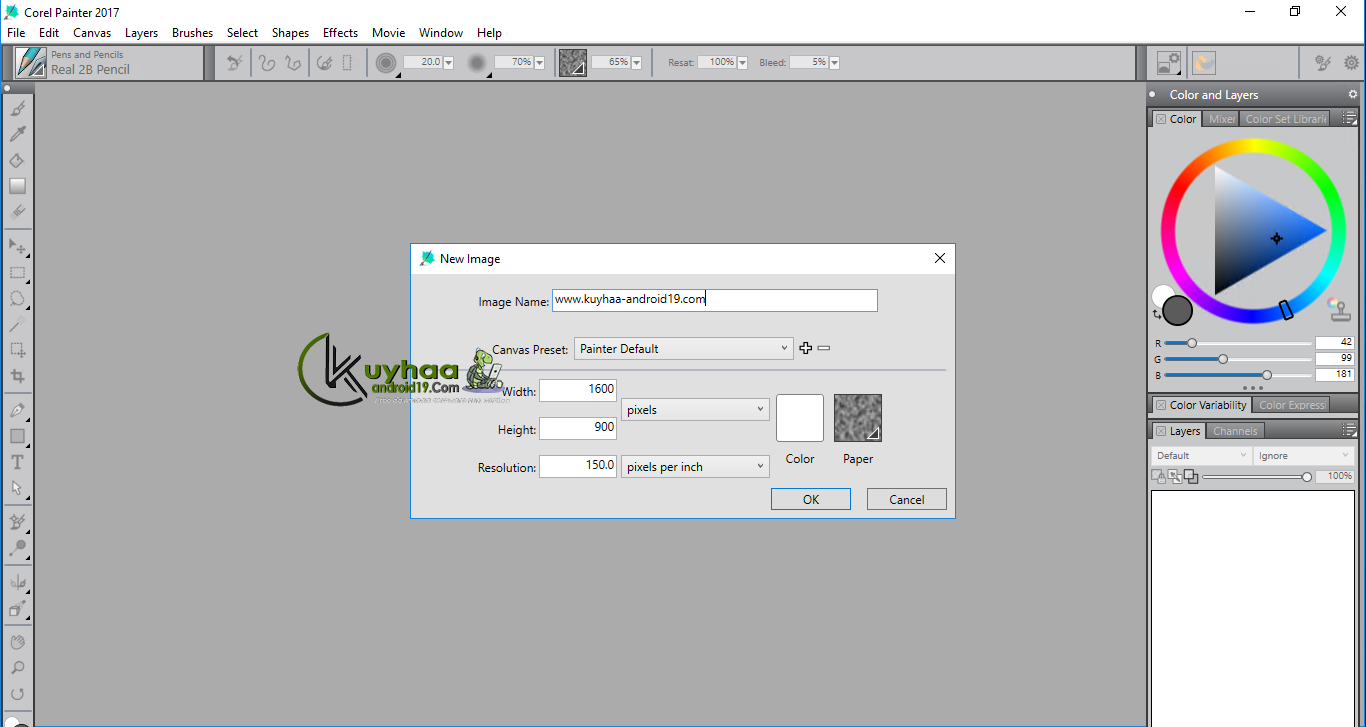Image resolution: width=1366 pixels, height=727 pixels.
Task: Open the Effects menu
Action: [340, 33]
